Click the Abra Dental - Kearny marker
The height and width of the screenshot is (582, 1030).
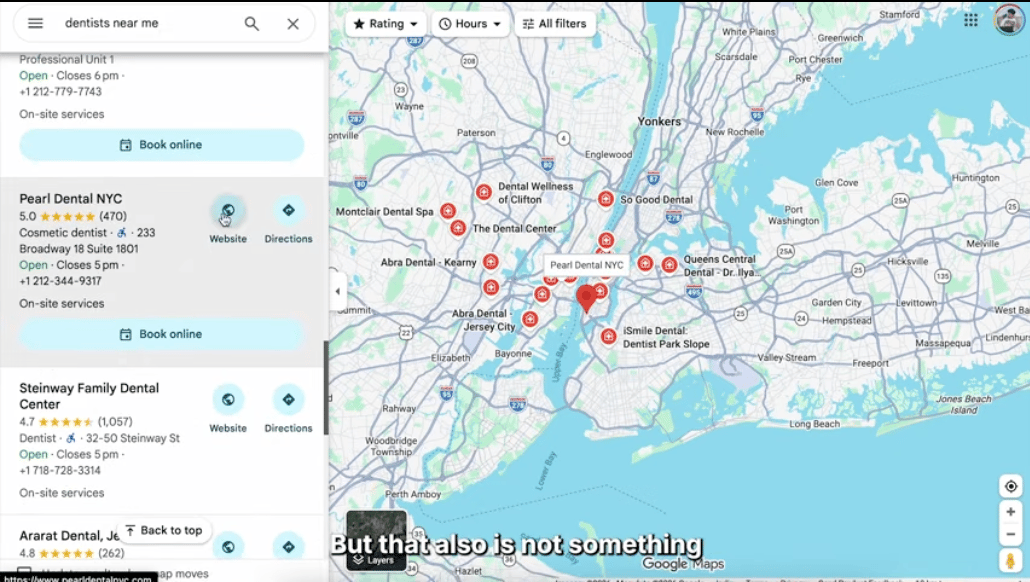pyautogui.click(x=491, y=262)
